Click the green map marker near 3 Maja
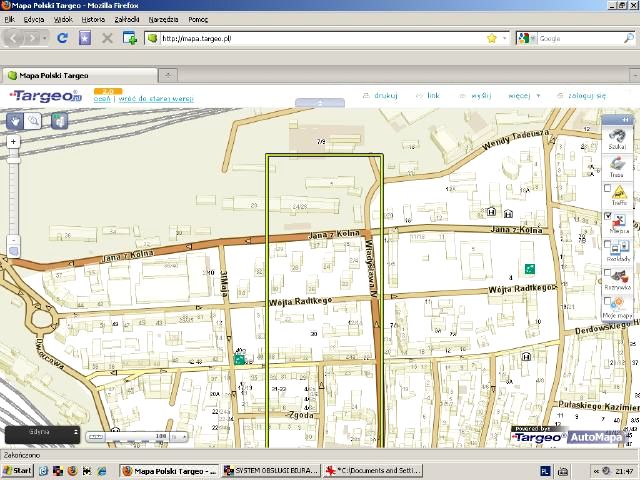 (239, 359)
